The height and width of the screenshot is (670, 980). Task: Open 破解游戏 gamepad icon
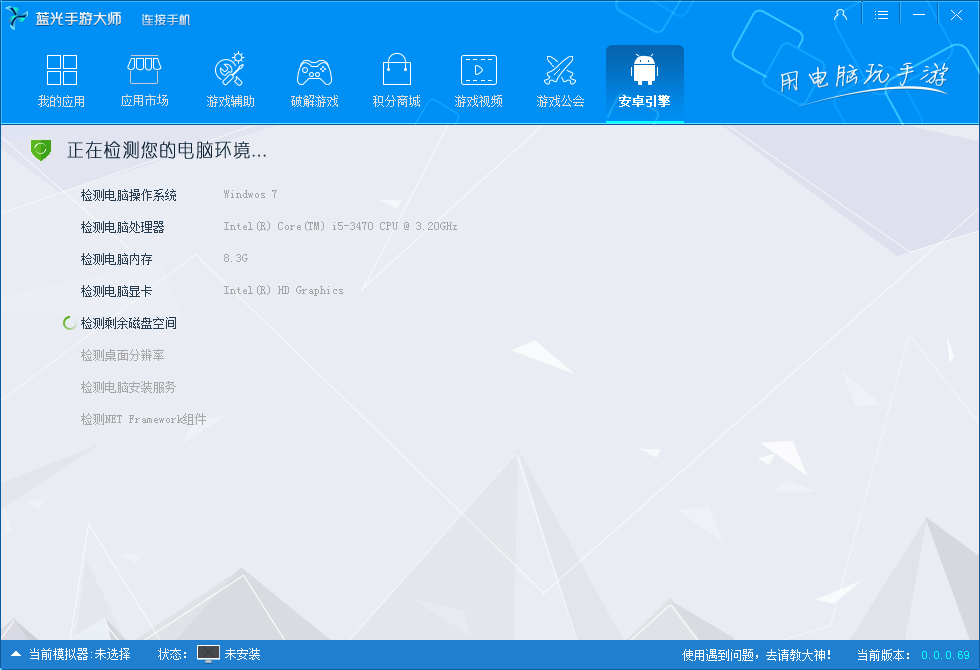coord(314,82)
